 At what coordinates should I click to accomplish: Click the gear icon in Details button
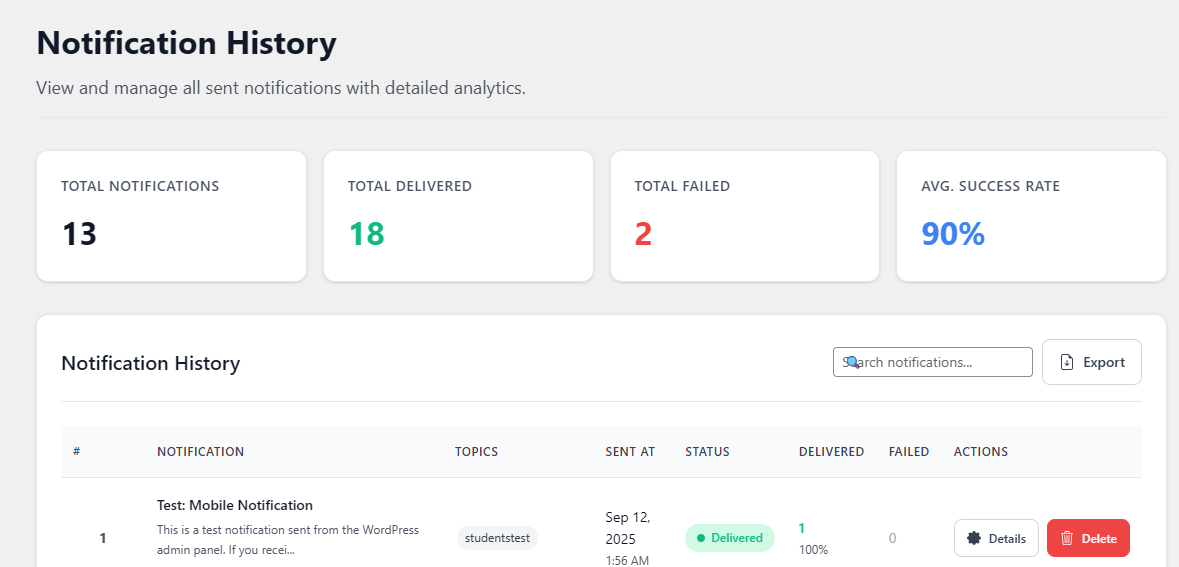(x=974, y=538)
